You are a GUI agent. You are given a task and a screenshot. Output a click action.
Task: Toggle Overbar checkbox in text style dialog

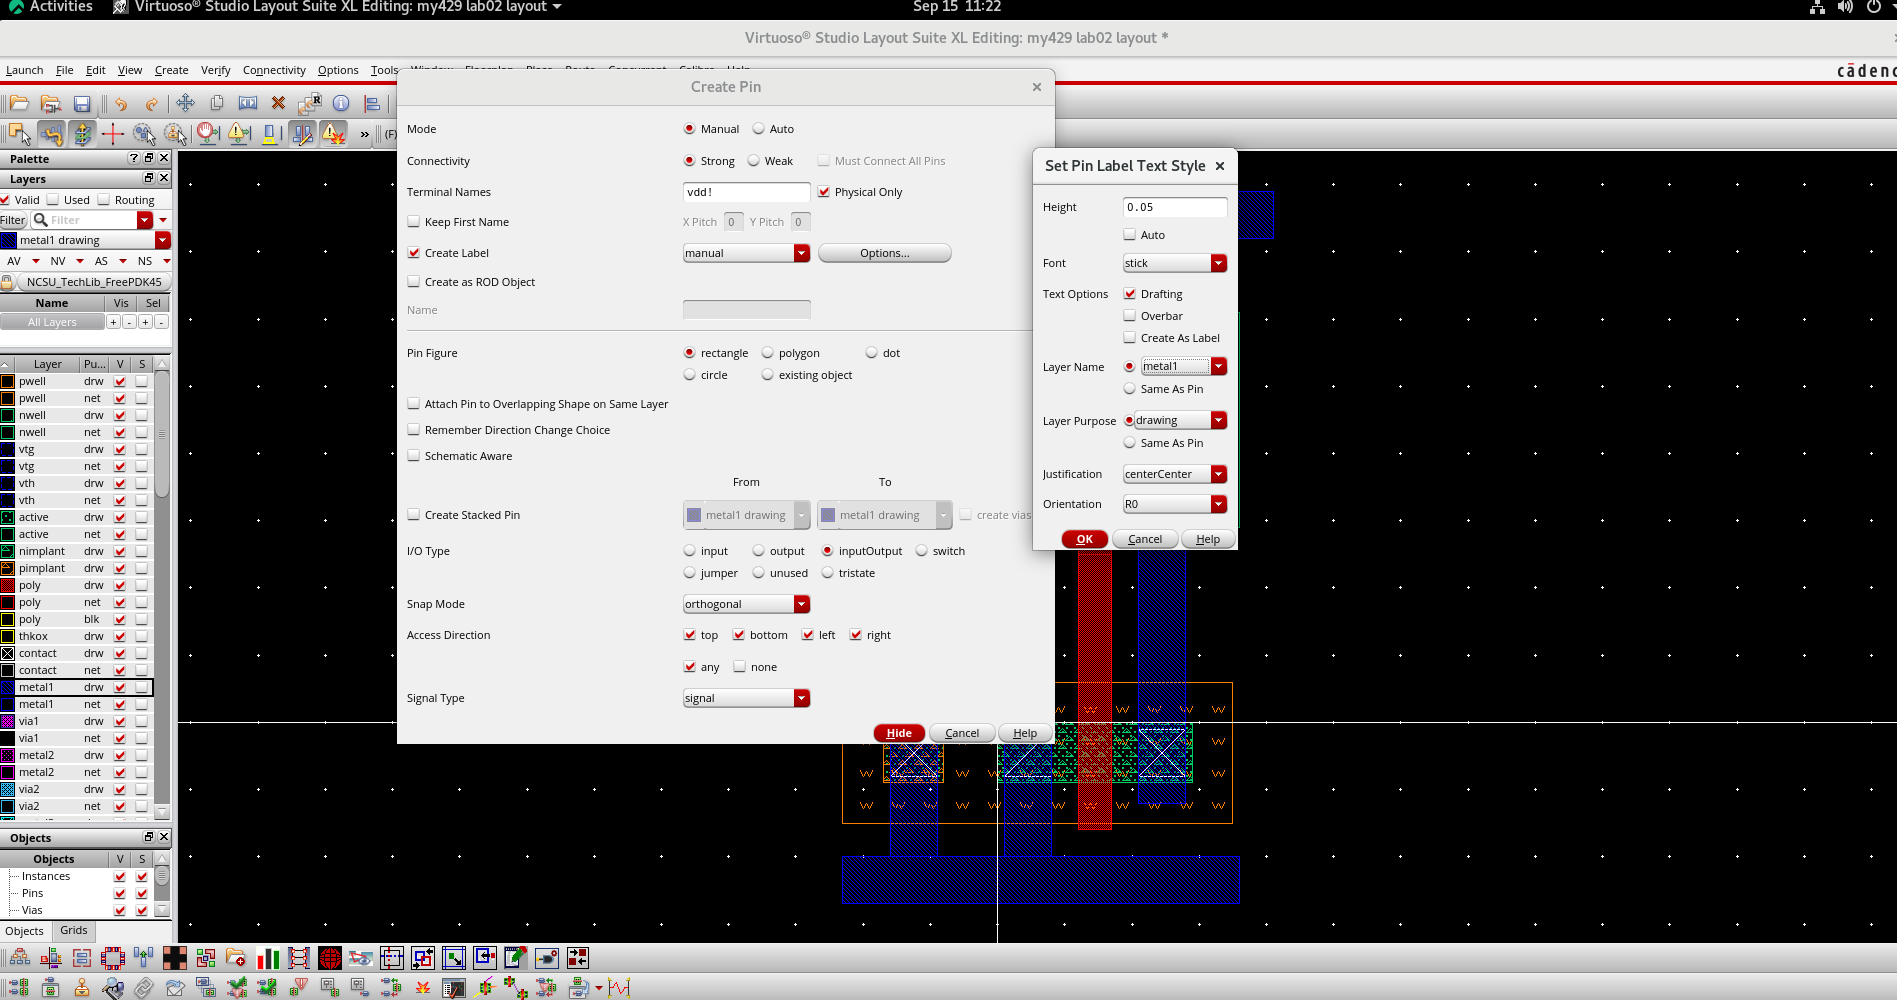point(1130,316)
